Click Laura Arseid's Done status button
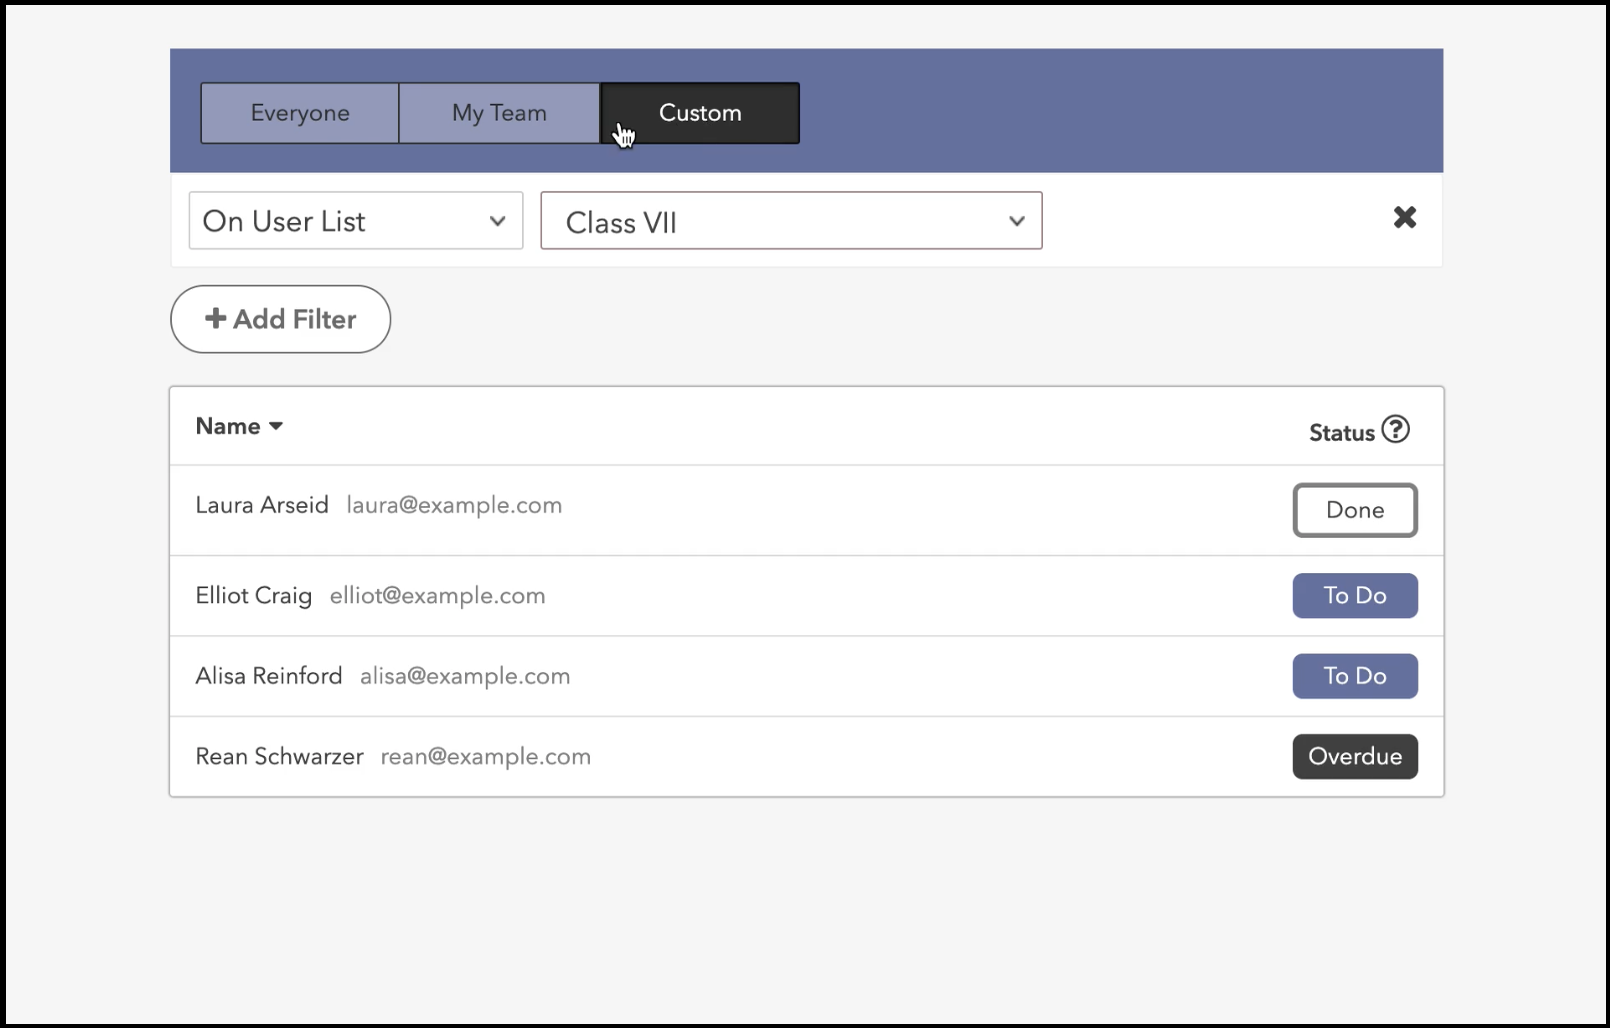Image resolution: width=1610 pixels, height=1028 pixels. (x=1354, y=510)
